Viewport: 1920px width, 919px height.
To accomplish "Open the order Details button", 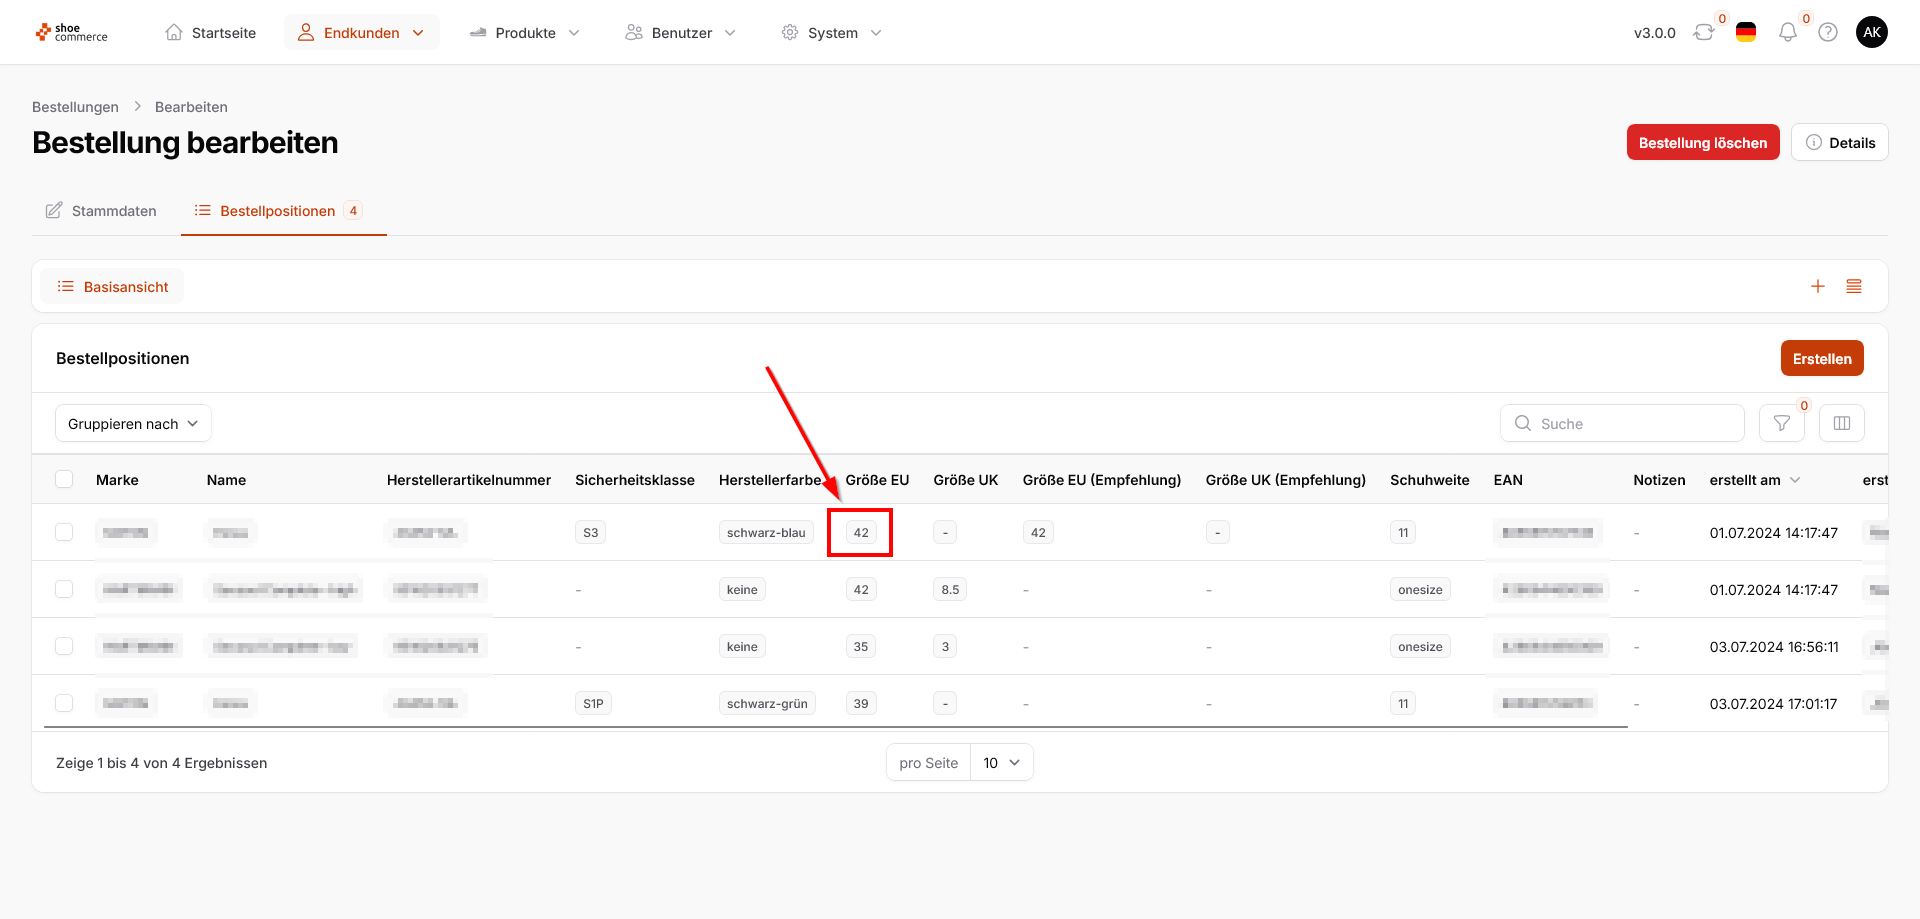I will click(x=1840, y=142).
